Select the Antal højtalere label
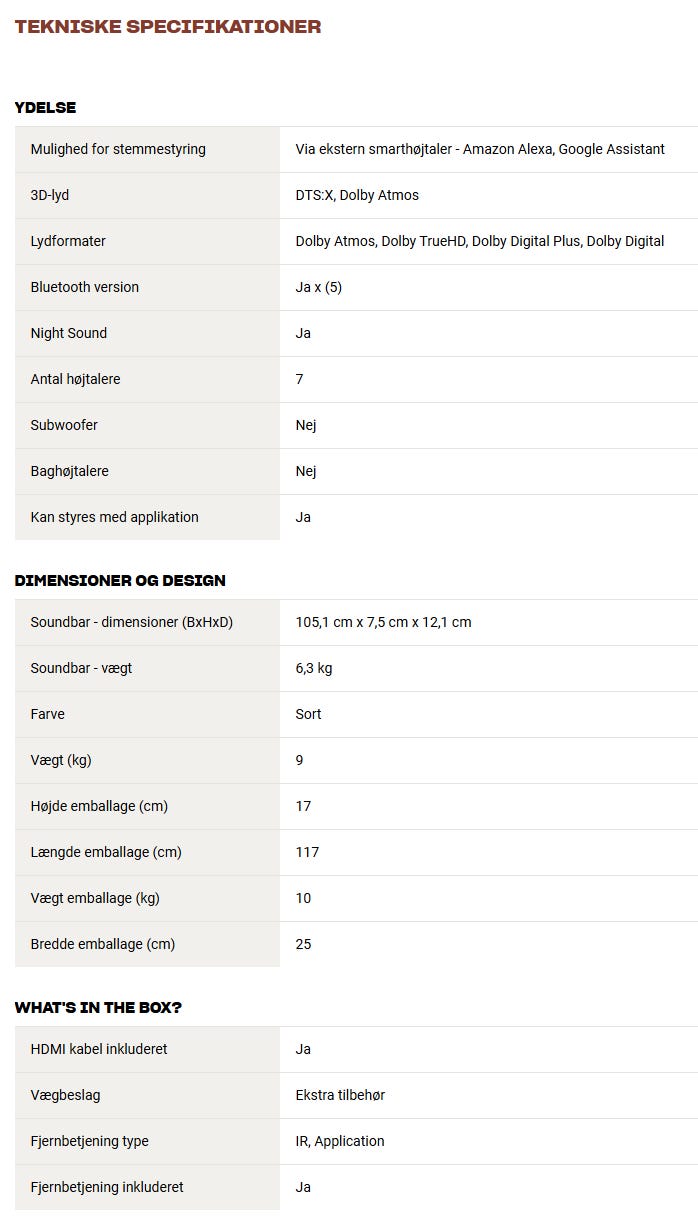Image resolution: width=698 pixels, height=1221 pixels. (x=75, y=379)
